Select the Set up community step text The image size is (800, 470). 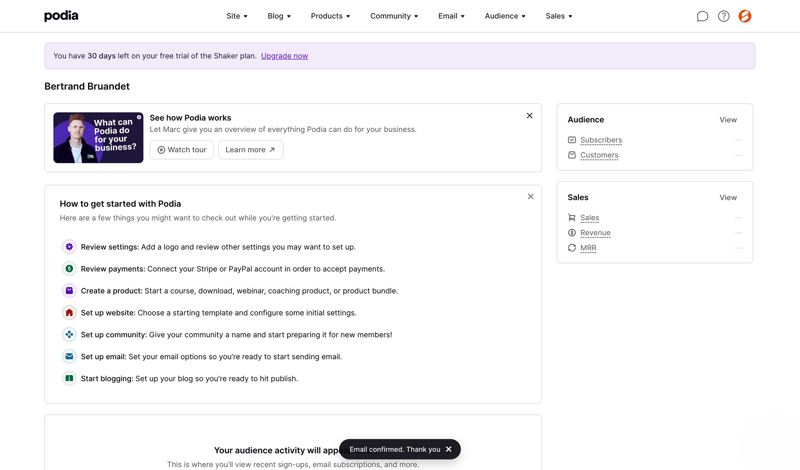pyautogui.click(x=236, y=335)
